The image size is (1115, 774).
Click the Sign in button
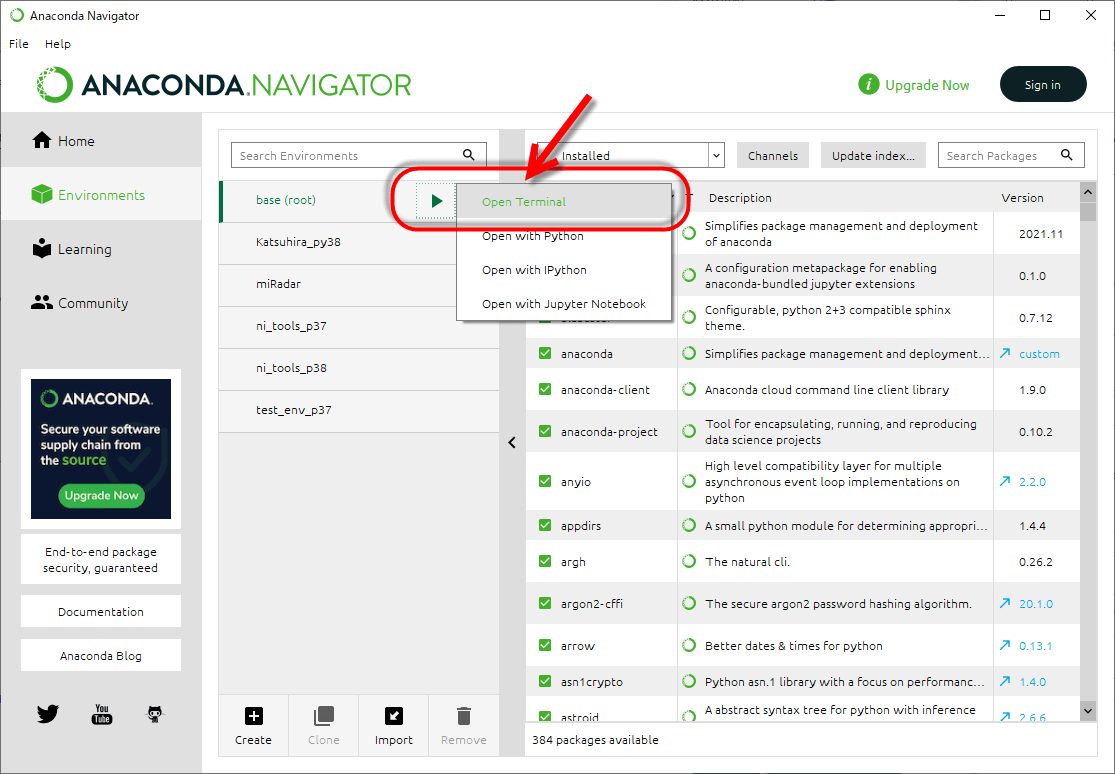tap(1042, 84)
